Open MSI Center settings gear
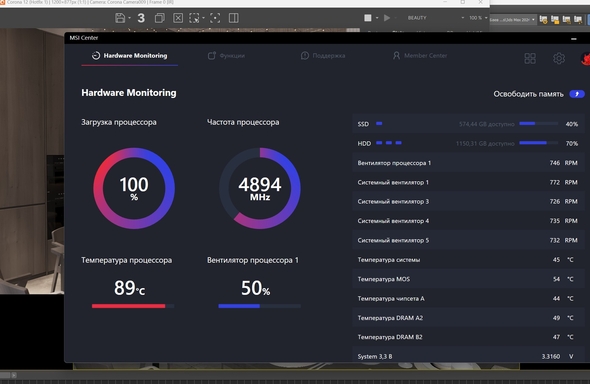The height and width of the screenshot is (384, 590). 559,58
